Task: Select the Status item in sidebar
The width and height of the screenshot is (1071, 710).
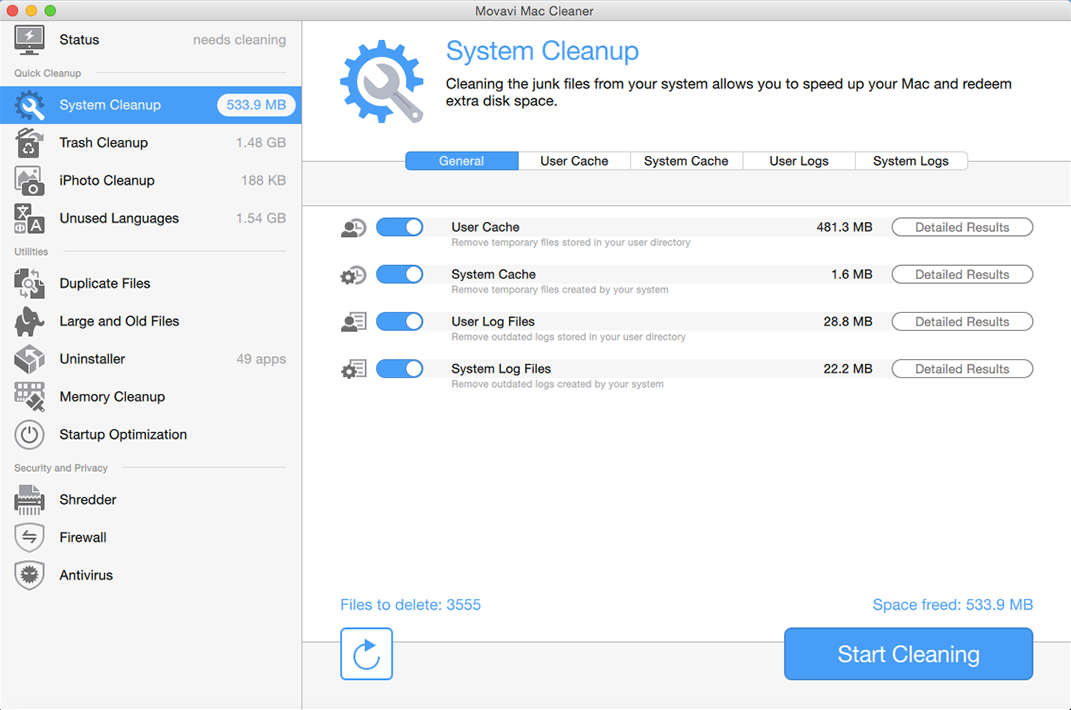Action: click(79, 40)
